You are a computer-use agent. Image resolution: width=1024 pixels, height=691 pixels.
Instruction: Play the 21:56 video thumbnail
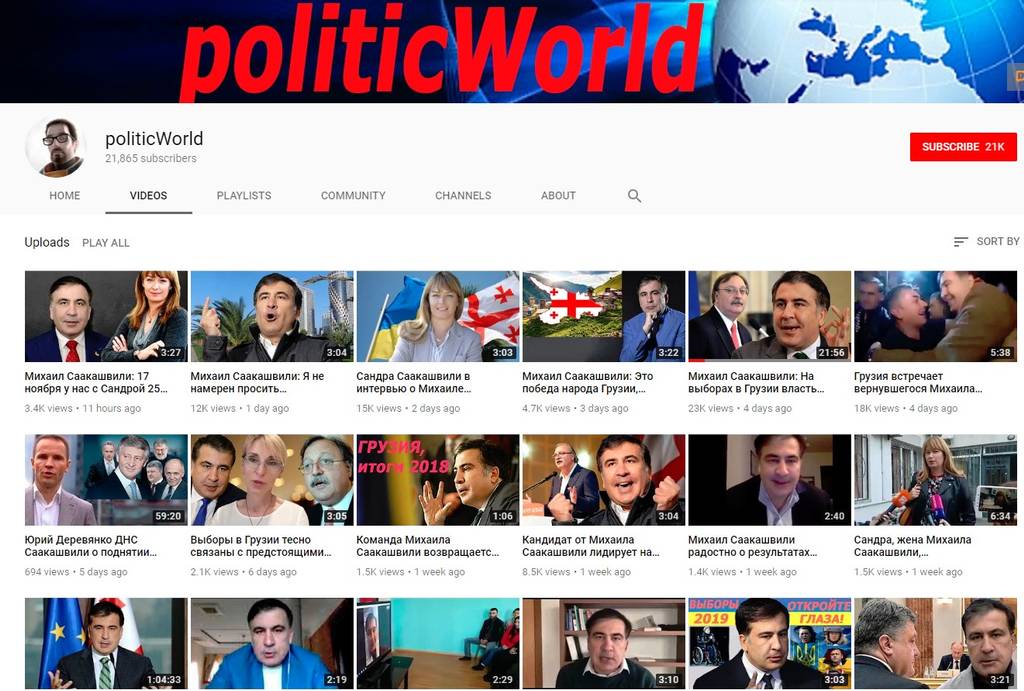tap(769, 316)
